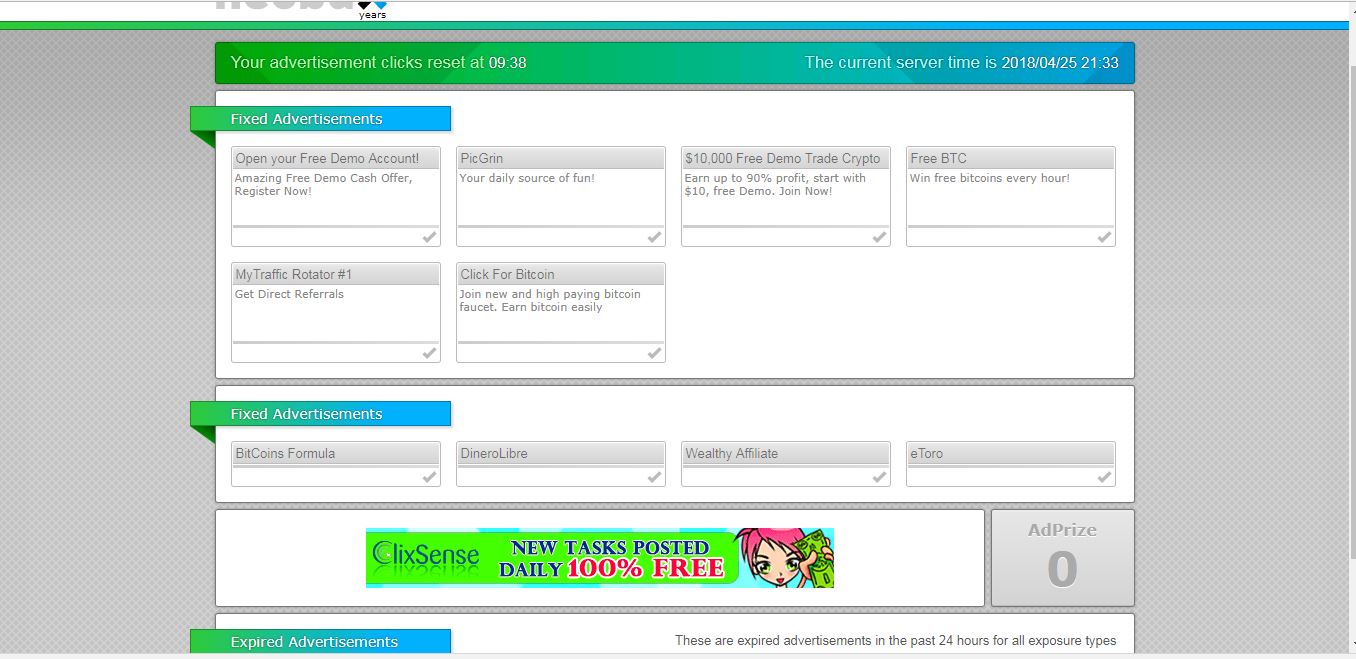Screen dimensions: 1356x659
Task: Click the checkmark icon on the eToro ad
Action: [1104, 477]
